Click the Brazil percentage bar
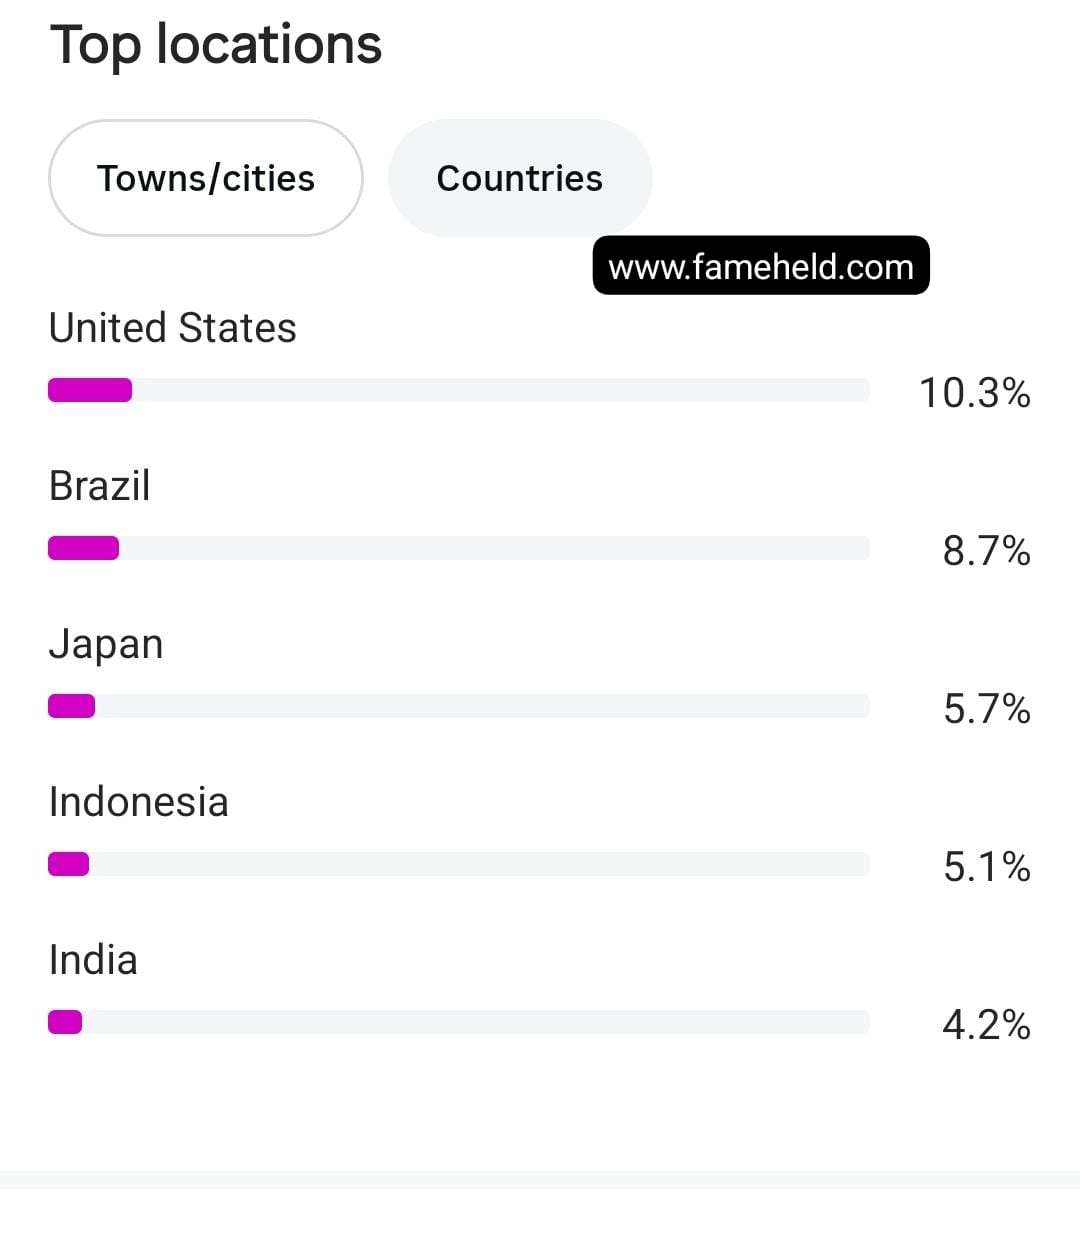 [x=459, y=548]
